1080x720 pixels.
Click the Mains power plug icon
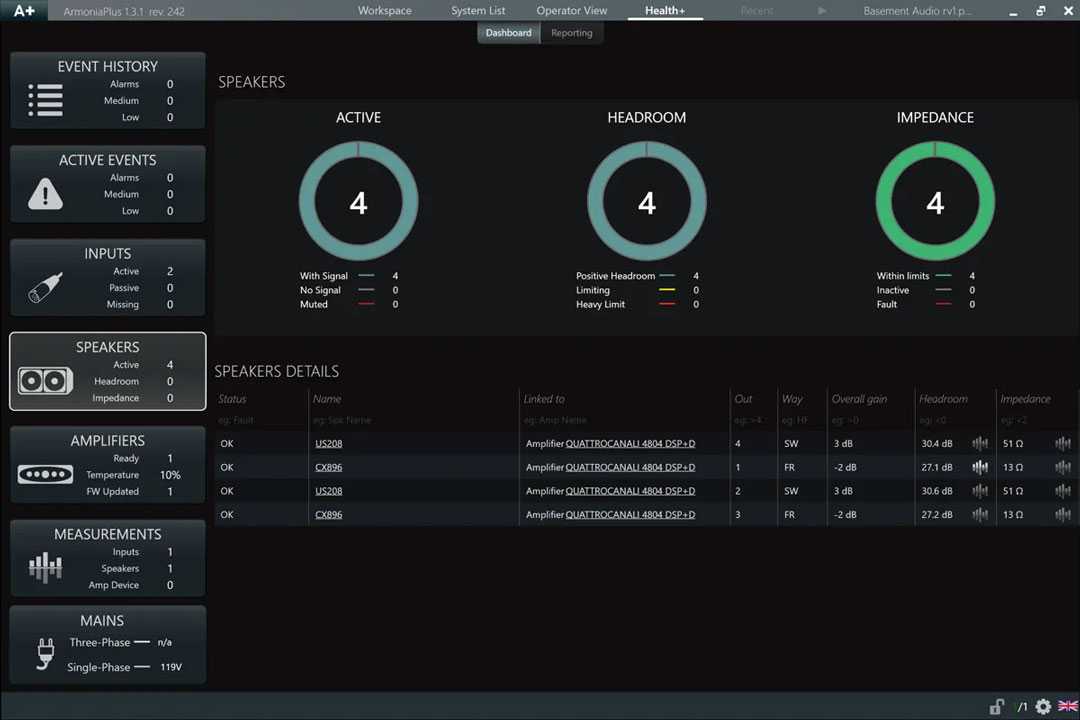coord(44,654)
